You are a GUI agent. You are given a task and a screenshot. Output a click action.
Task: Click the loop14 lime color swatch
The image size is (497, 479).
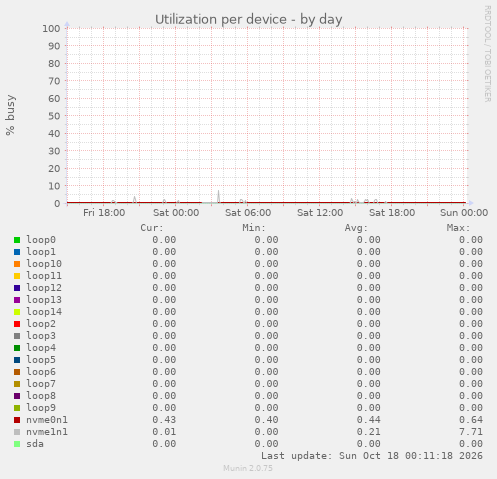(17, 312)
